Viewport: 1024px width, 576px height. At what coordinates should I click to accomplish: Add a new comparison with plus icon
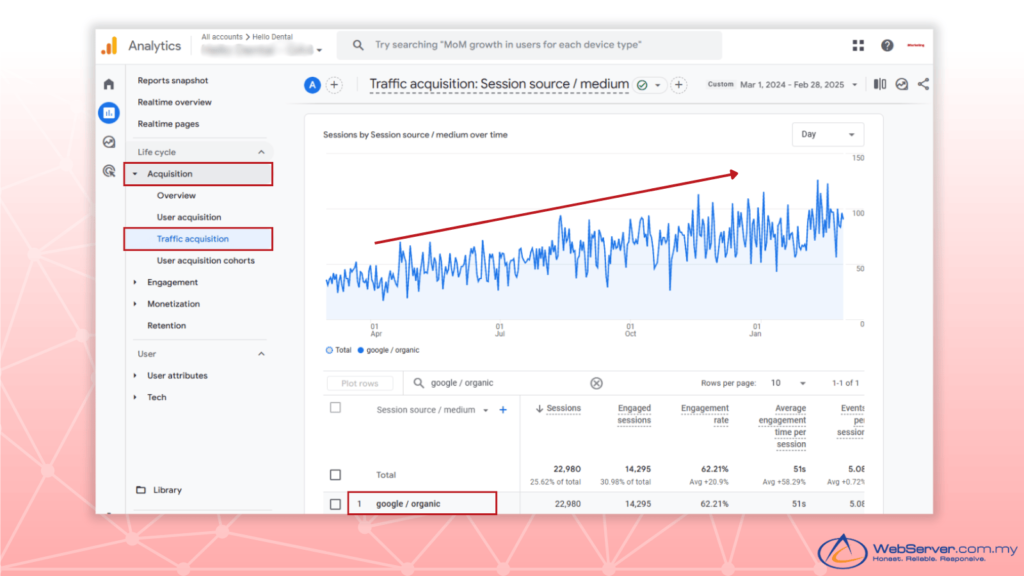tap(334, 85)
